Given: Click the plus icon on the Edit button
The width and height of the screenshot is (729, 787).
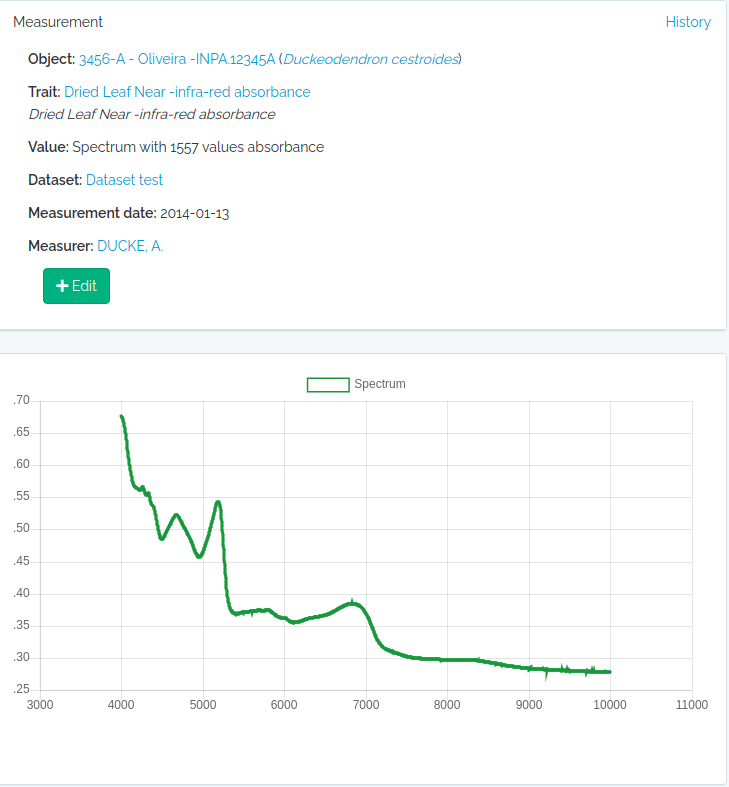Looking at the screenshot, I should [62, 286].
